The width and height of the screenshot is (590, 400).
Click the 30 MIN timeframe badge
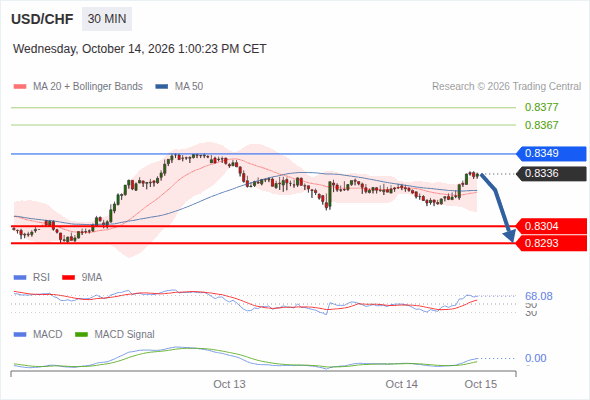[x=107, y=19]
